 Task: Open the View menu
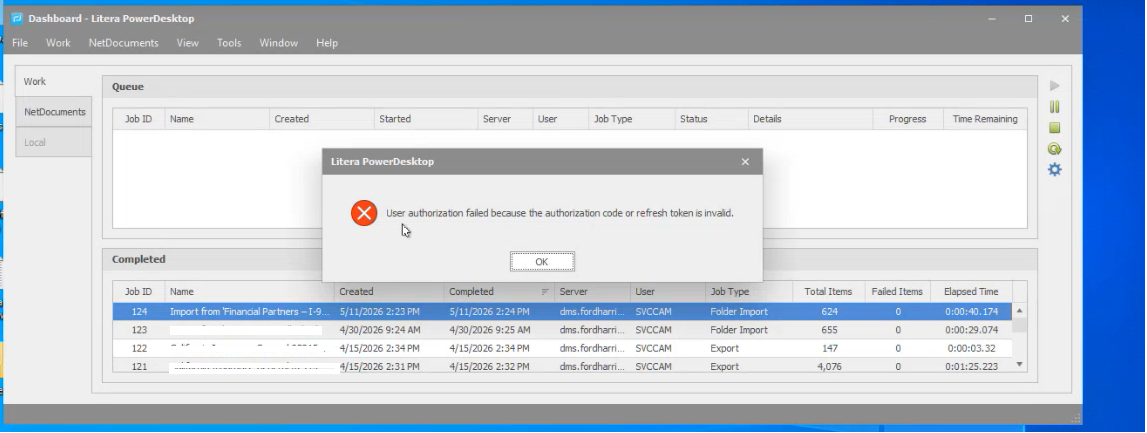(x=187, y=43)
